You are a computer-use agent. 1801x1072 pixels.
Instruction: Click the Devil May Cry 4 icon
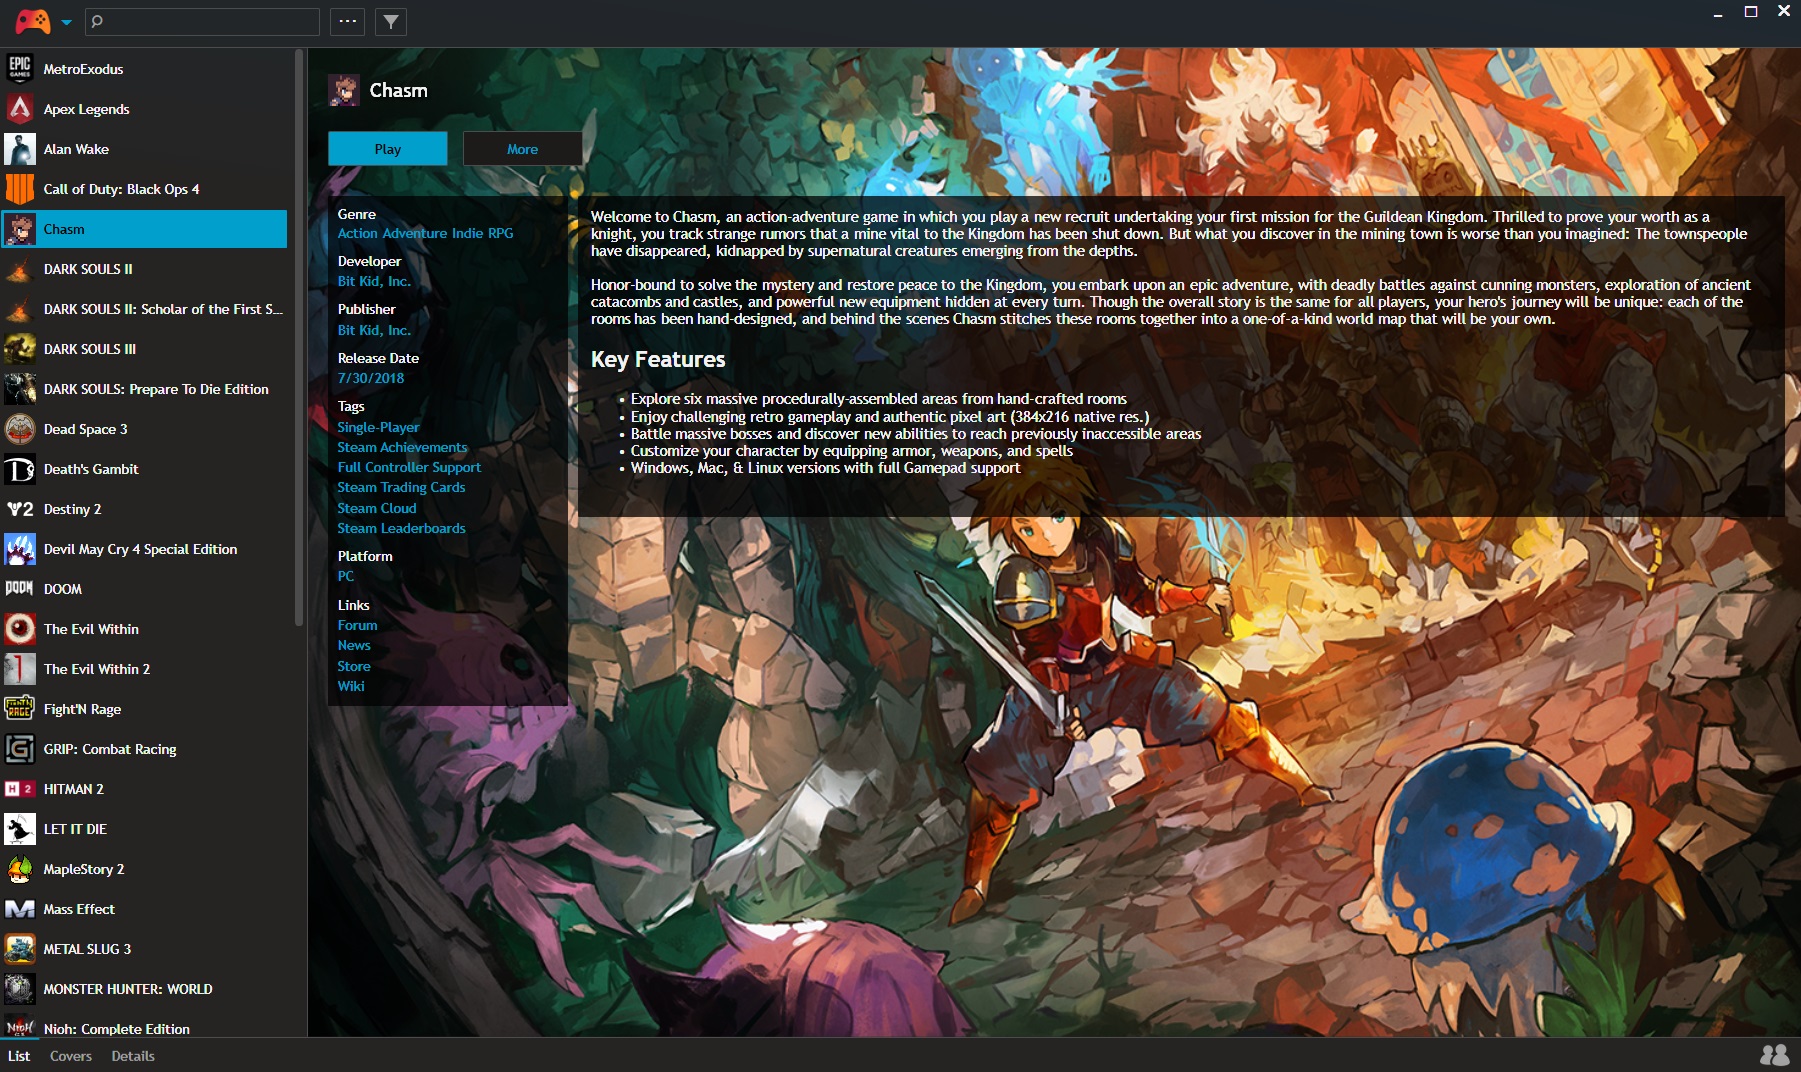click(x=20, y=549)
